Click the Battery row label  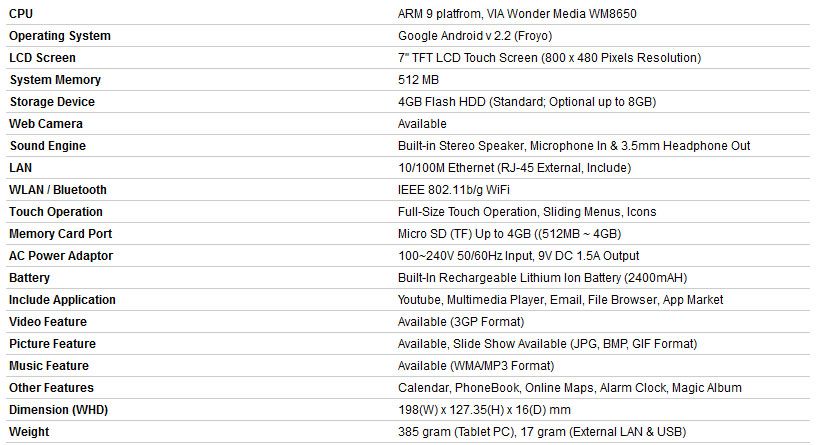29,278
